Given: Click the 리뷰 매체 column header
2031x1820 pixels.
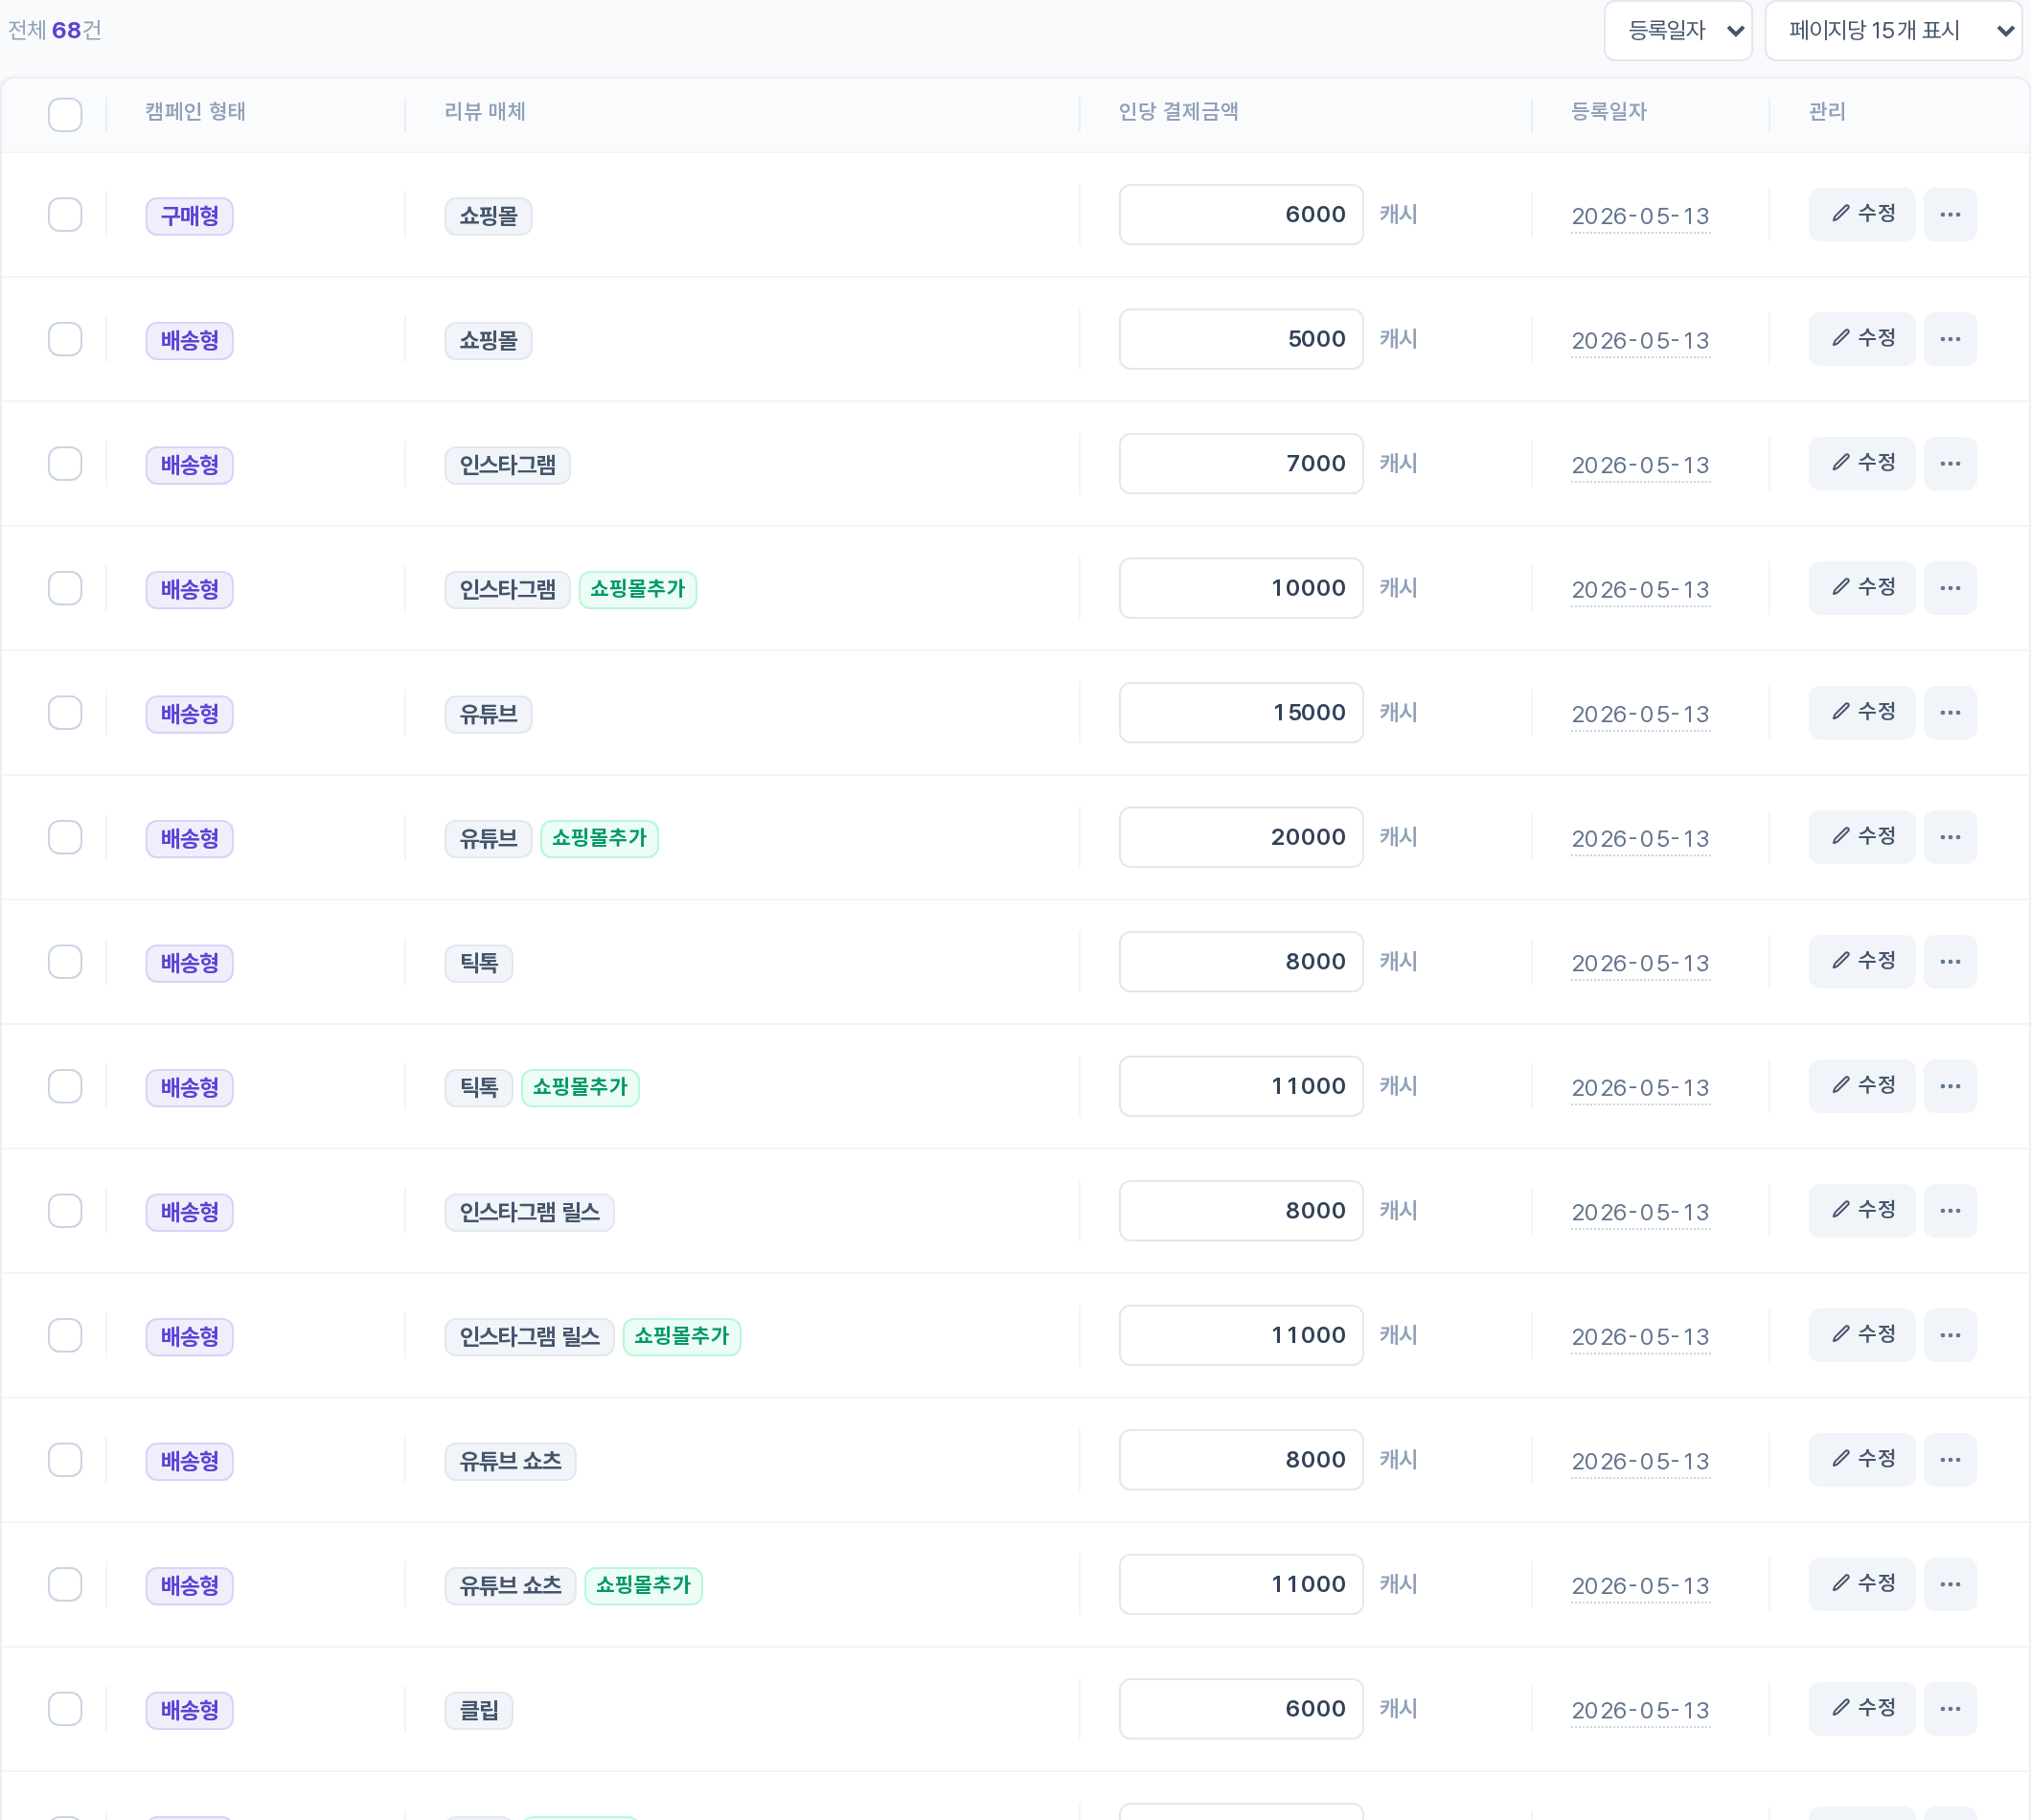Looking at the screenshot, I should coord(485,112).
